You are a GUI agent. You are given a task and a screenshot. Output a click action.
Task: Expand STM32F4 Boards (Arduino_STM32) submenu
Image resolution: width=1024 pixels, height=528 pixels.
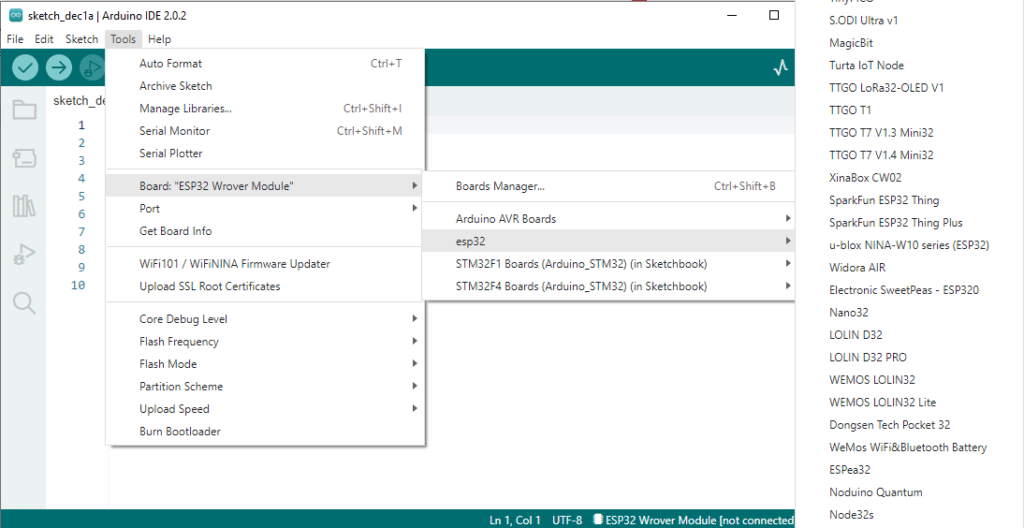coord(609,286)
